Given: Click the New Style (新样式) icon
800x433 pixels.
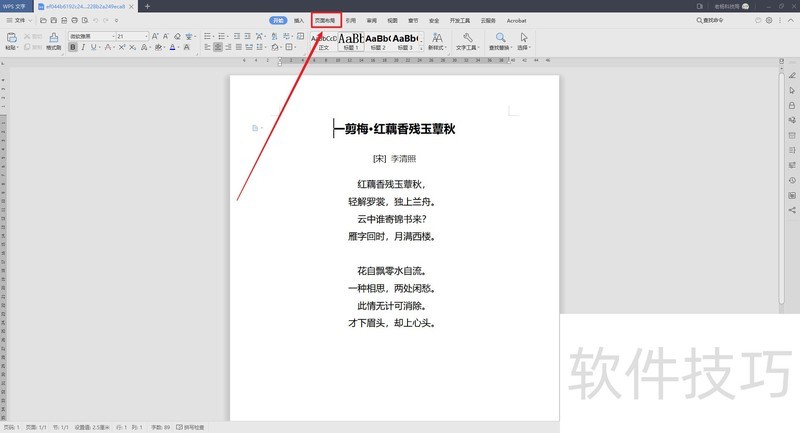Looking at the screenshot, I should pos(436,37).
